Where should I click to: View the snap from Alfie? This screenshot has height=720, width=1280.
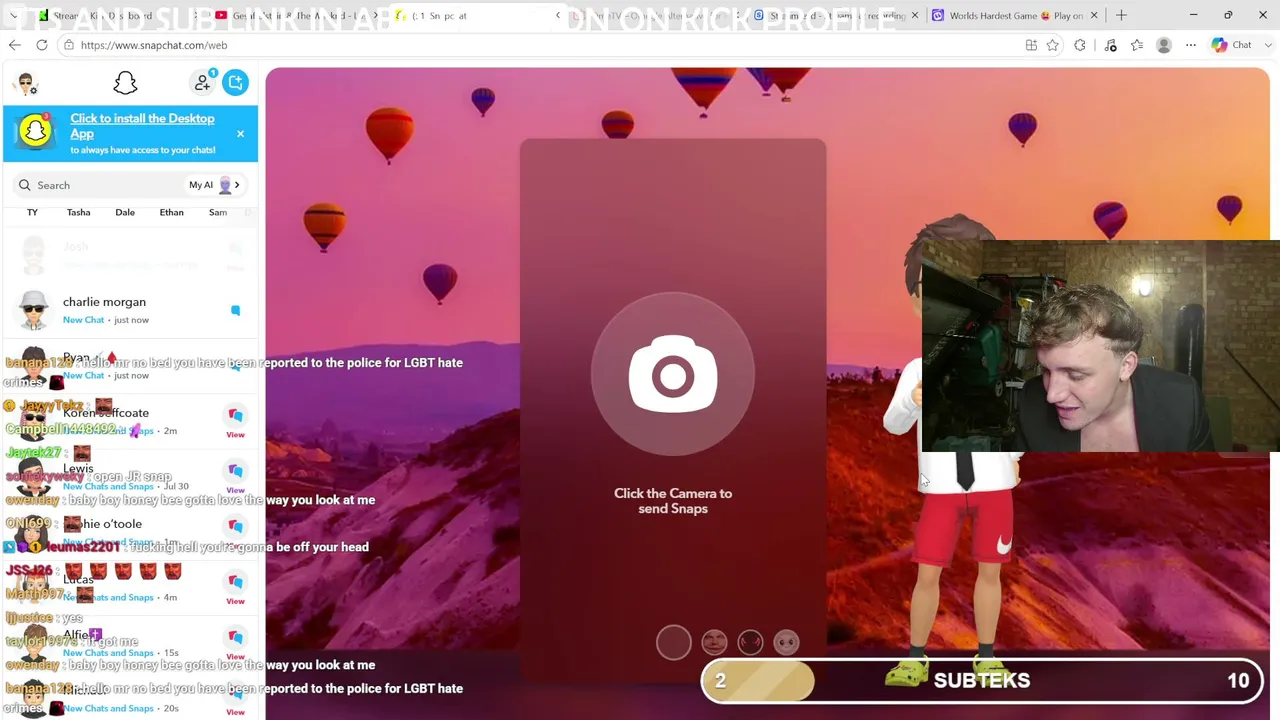click(x=235, y=643)
